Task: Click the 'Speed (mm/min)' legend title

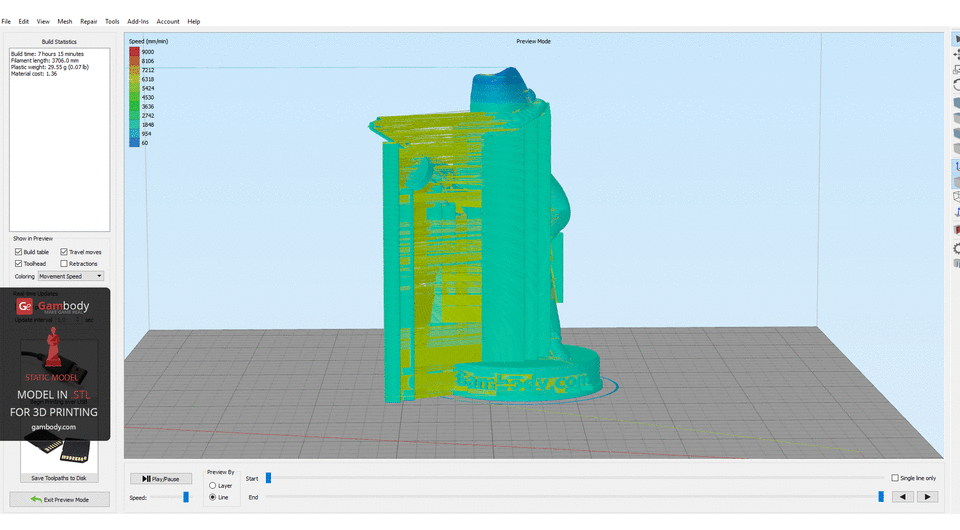Action: 148,41
